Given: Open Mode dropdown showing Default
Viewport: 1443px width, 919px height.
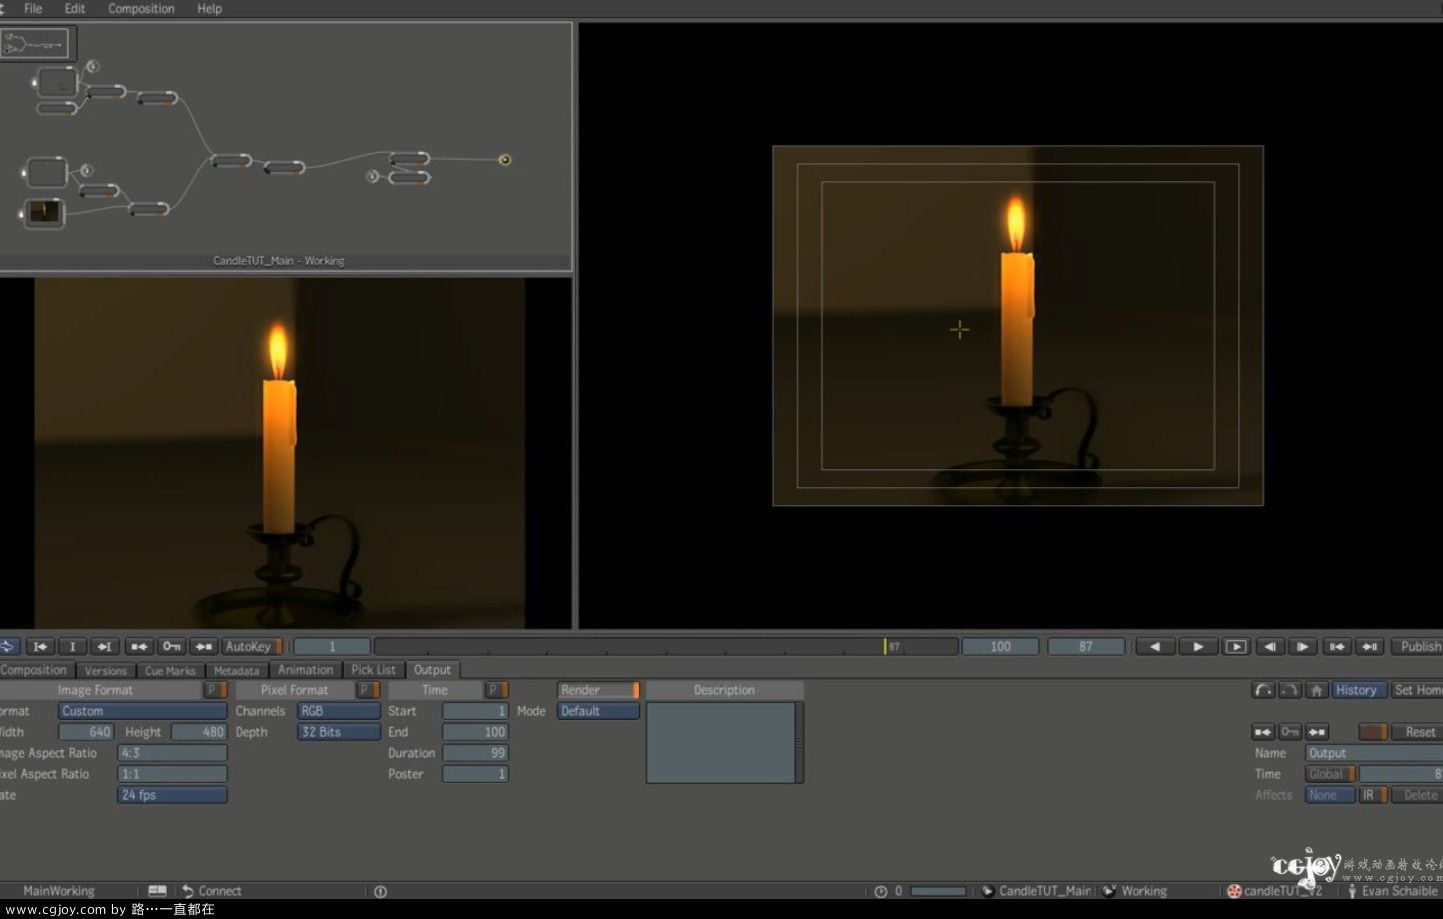Looking at the screenshot, I should pos(598,711).
